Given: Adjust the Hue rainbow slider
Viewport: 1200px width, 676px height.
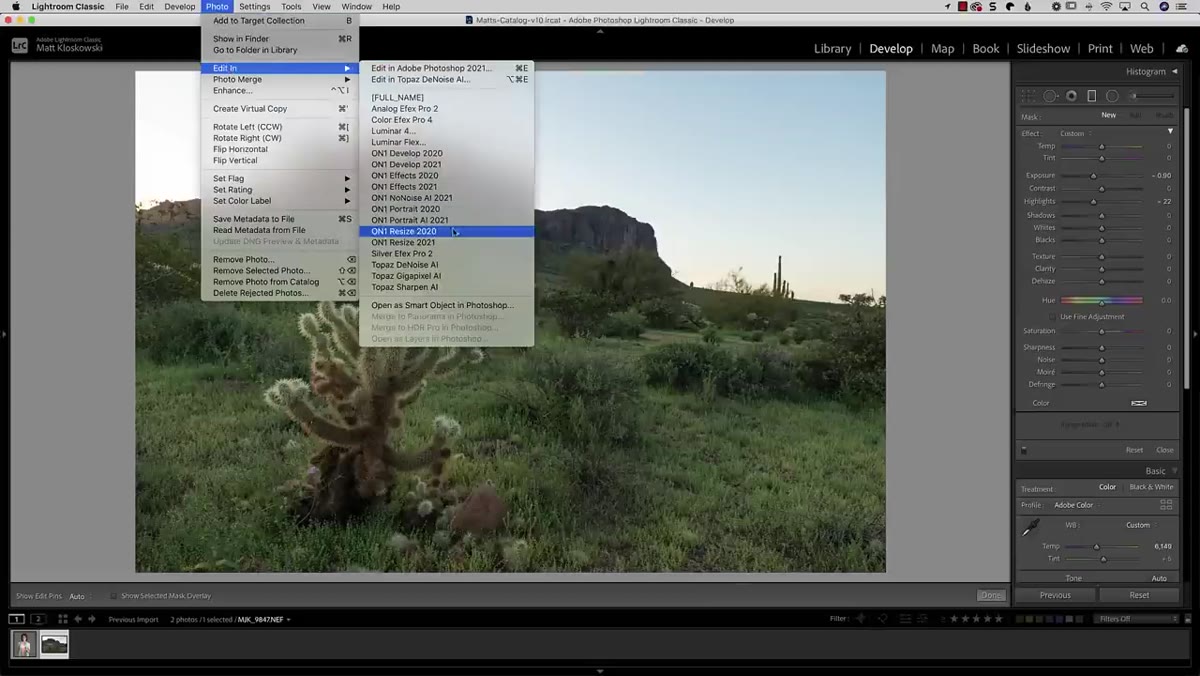Looking at the screenshot, I should (x=1101, y=300).
